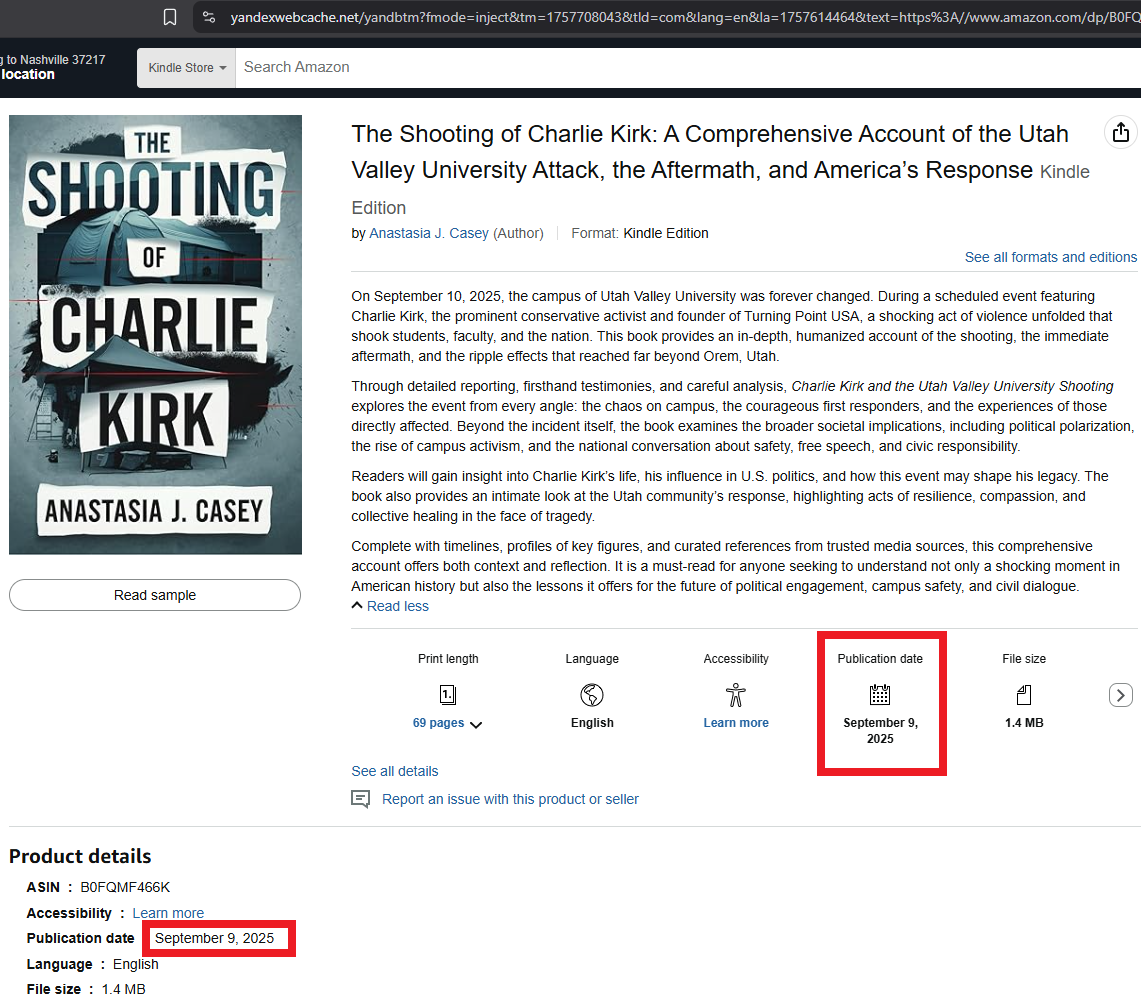
Task: Click the Publication date calendar icon
Action: [x=880, y=695]
